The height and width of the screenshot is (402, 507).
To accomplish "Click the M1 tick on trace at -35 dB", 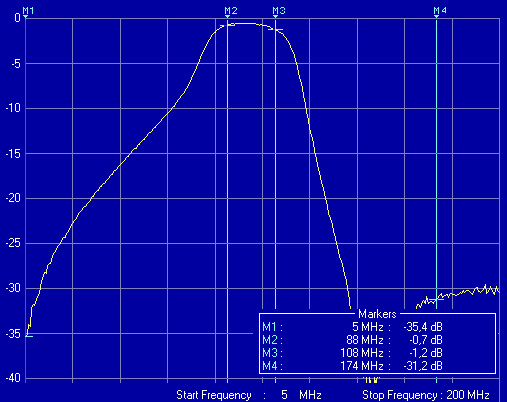I will click(x=29, y=336).
